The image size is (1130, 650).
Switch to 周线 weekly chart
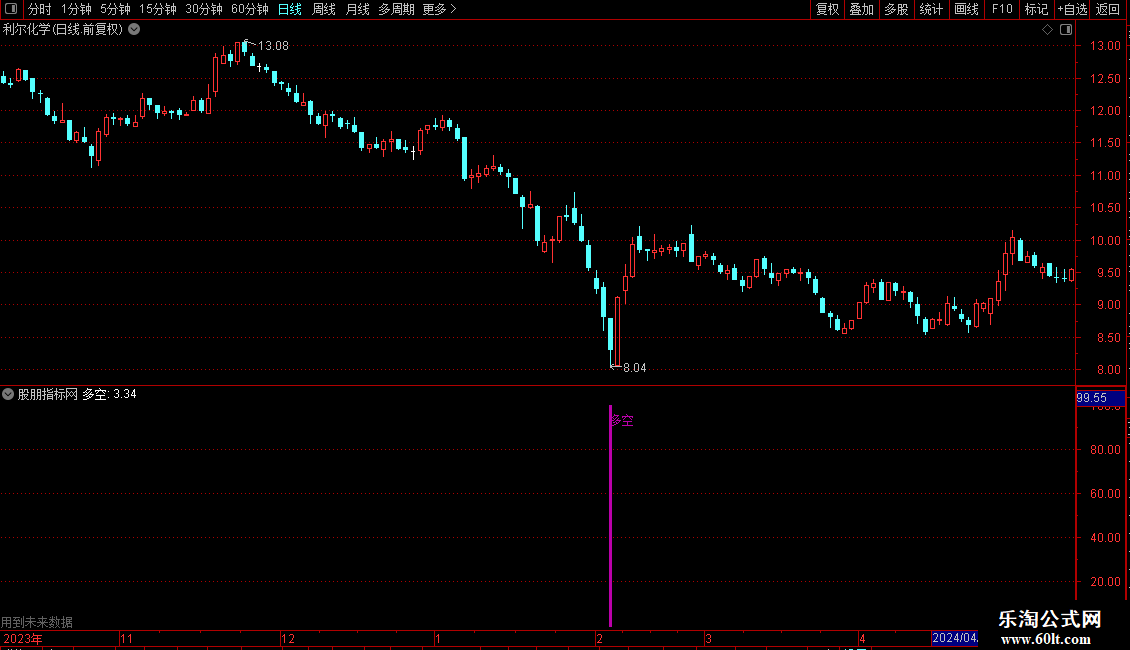pyautogui.click(x=324, y=9)
